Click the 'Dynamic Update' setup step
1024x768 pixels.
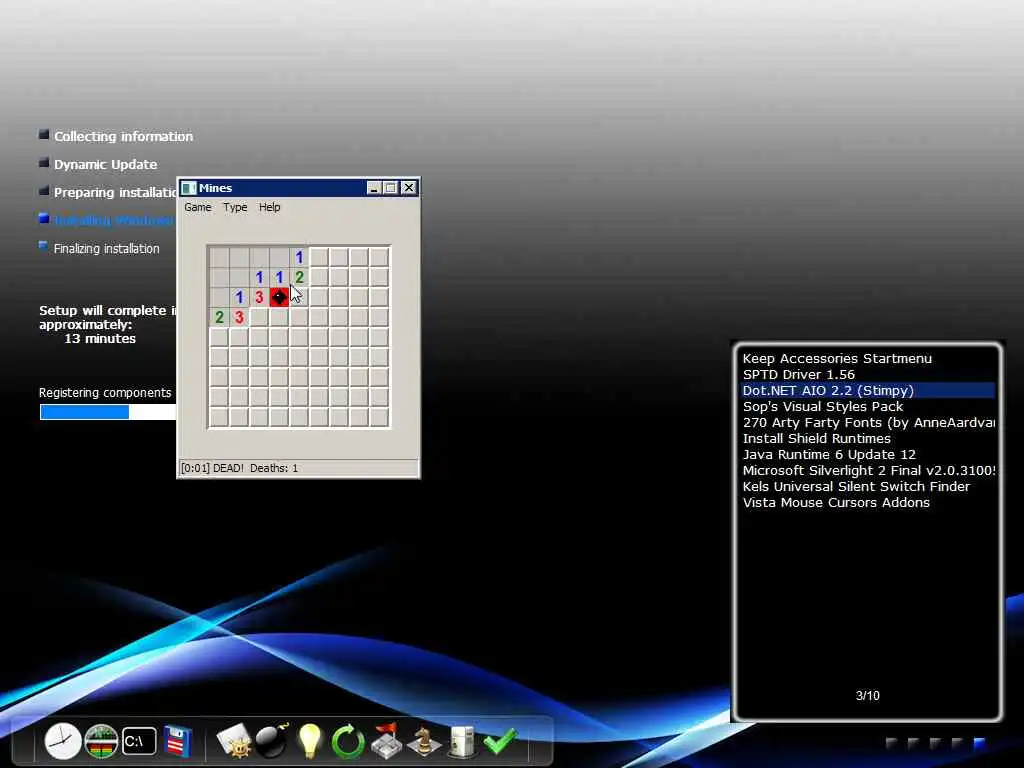[x=105, y=165]
